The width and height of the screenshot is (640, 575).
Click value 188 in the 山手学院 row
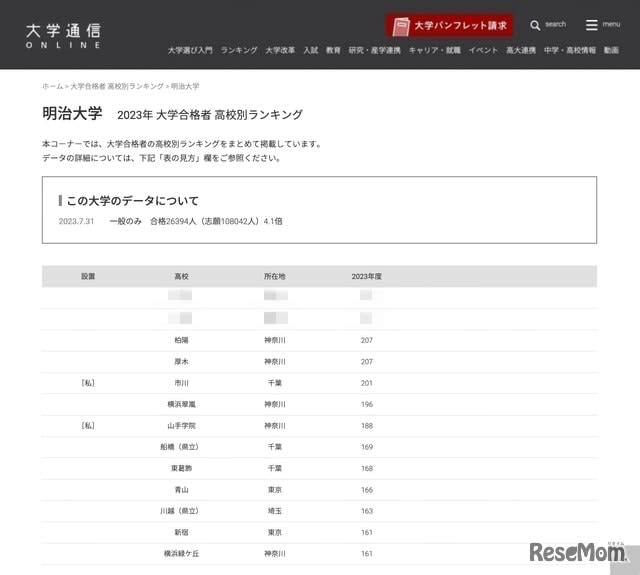(x=367, y=426)
